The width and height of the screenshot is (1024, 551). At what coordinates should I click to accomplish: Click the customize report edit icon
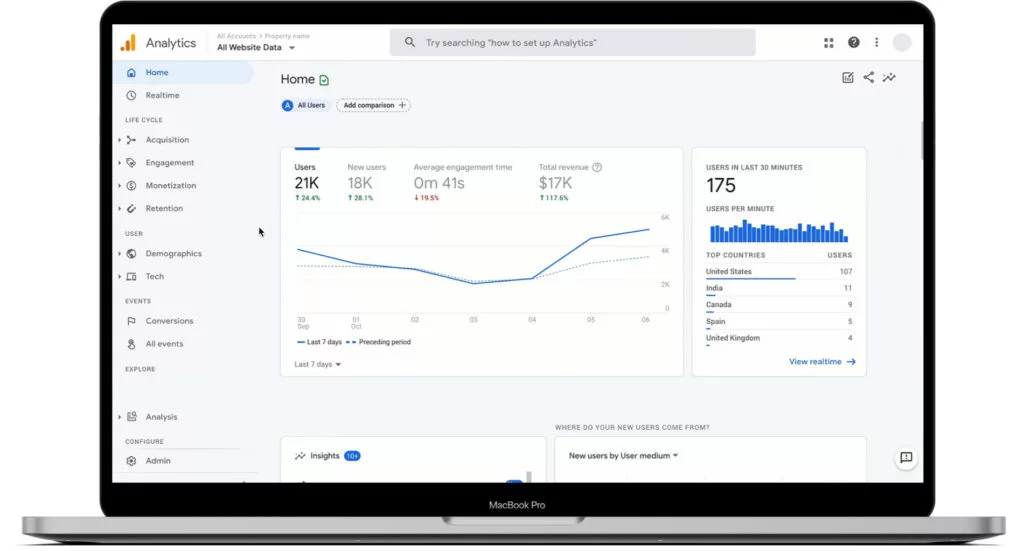click(x=848, y=78)
